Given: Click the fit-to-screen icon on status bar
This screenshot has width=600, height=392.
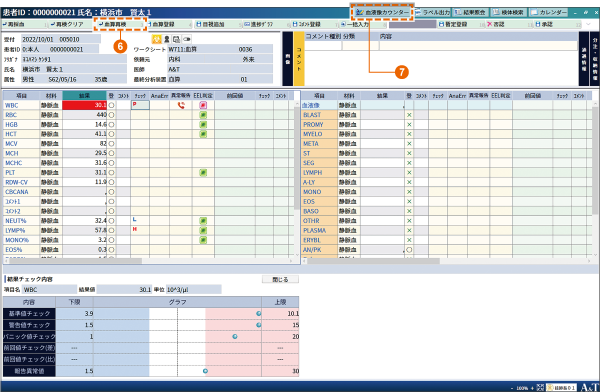Looking at the screenshot, I should 540,387.
